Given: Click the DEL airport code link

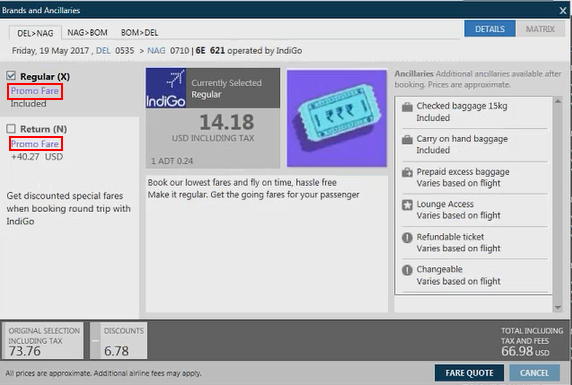Looking at the screenshot, I should (103, 51).
